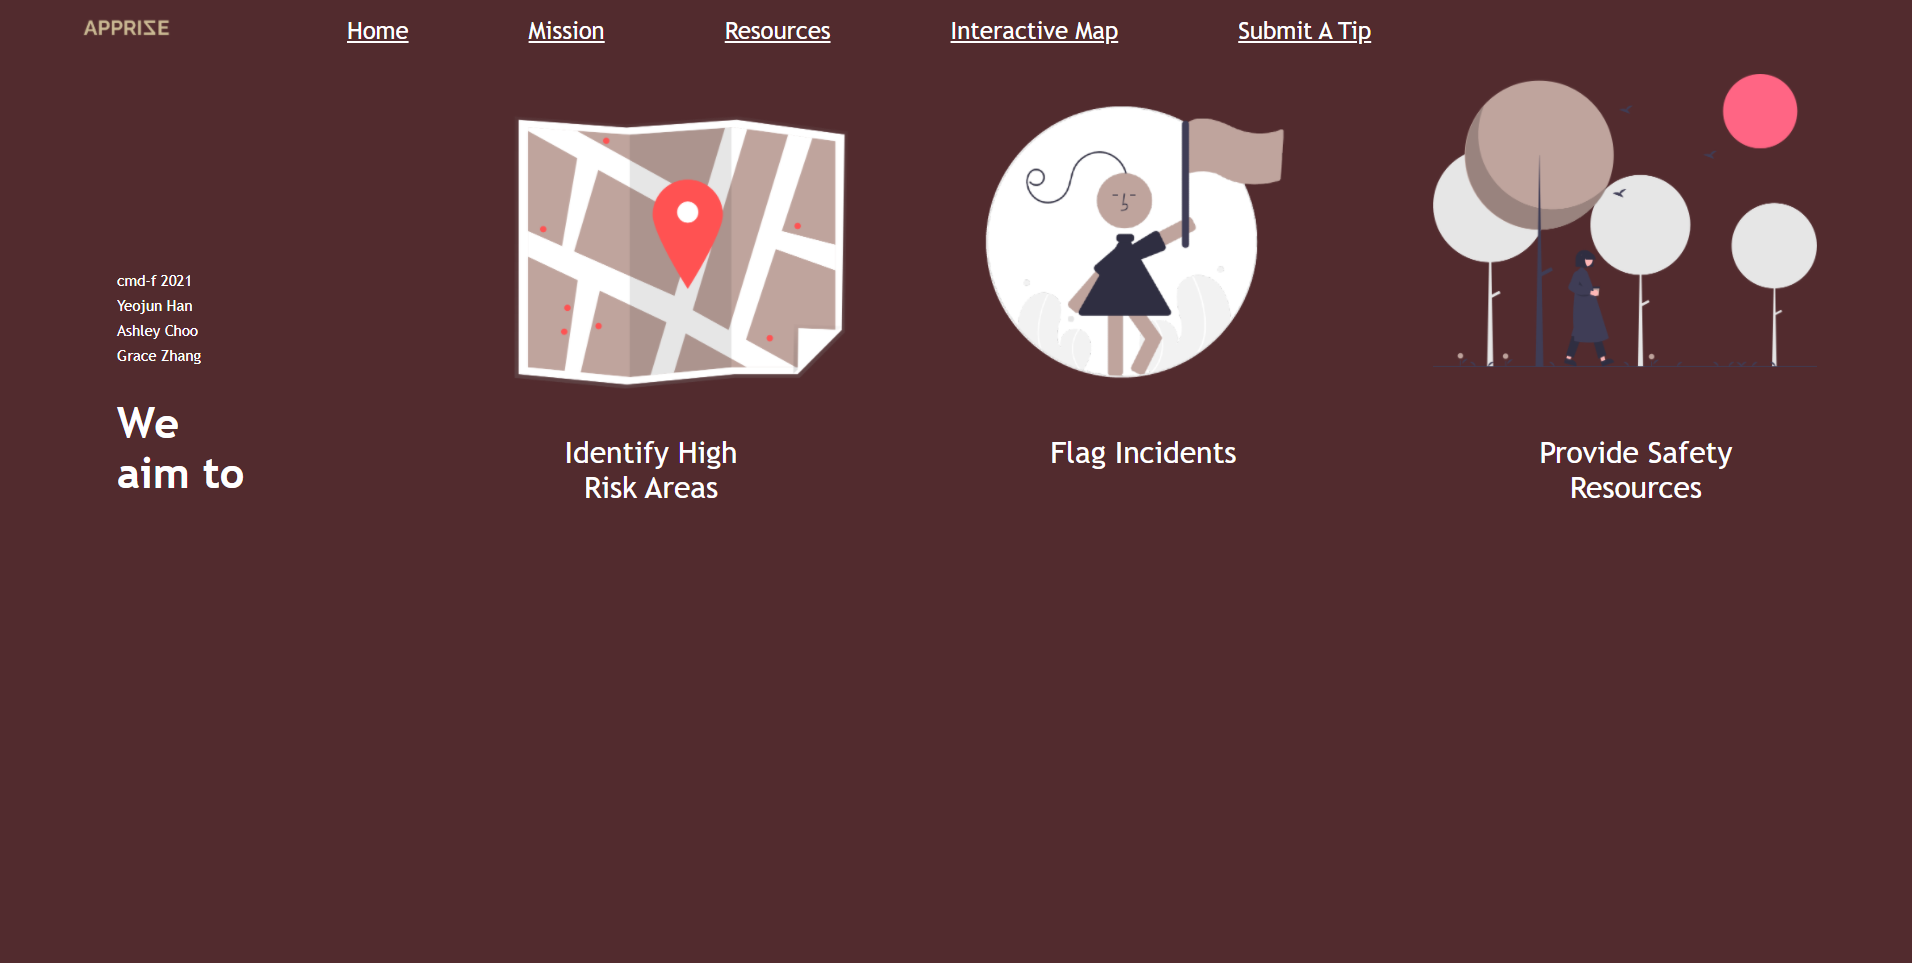Click the walking person among trees

[x=1585, y=306]
